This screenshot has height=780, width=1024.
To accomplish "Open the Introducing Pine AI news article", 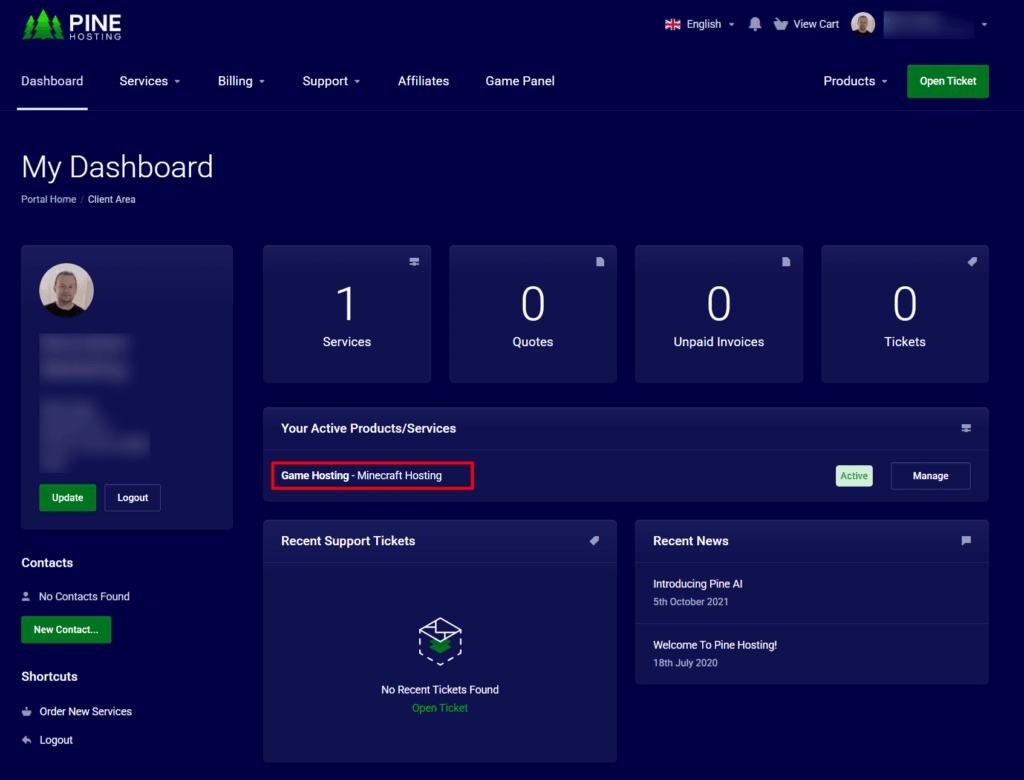I will 697,583.
